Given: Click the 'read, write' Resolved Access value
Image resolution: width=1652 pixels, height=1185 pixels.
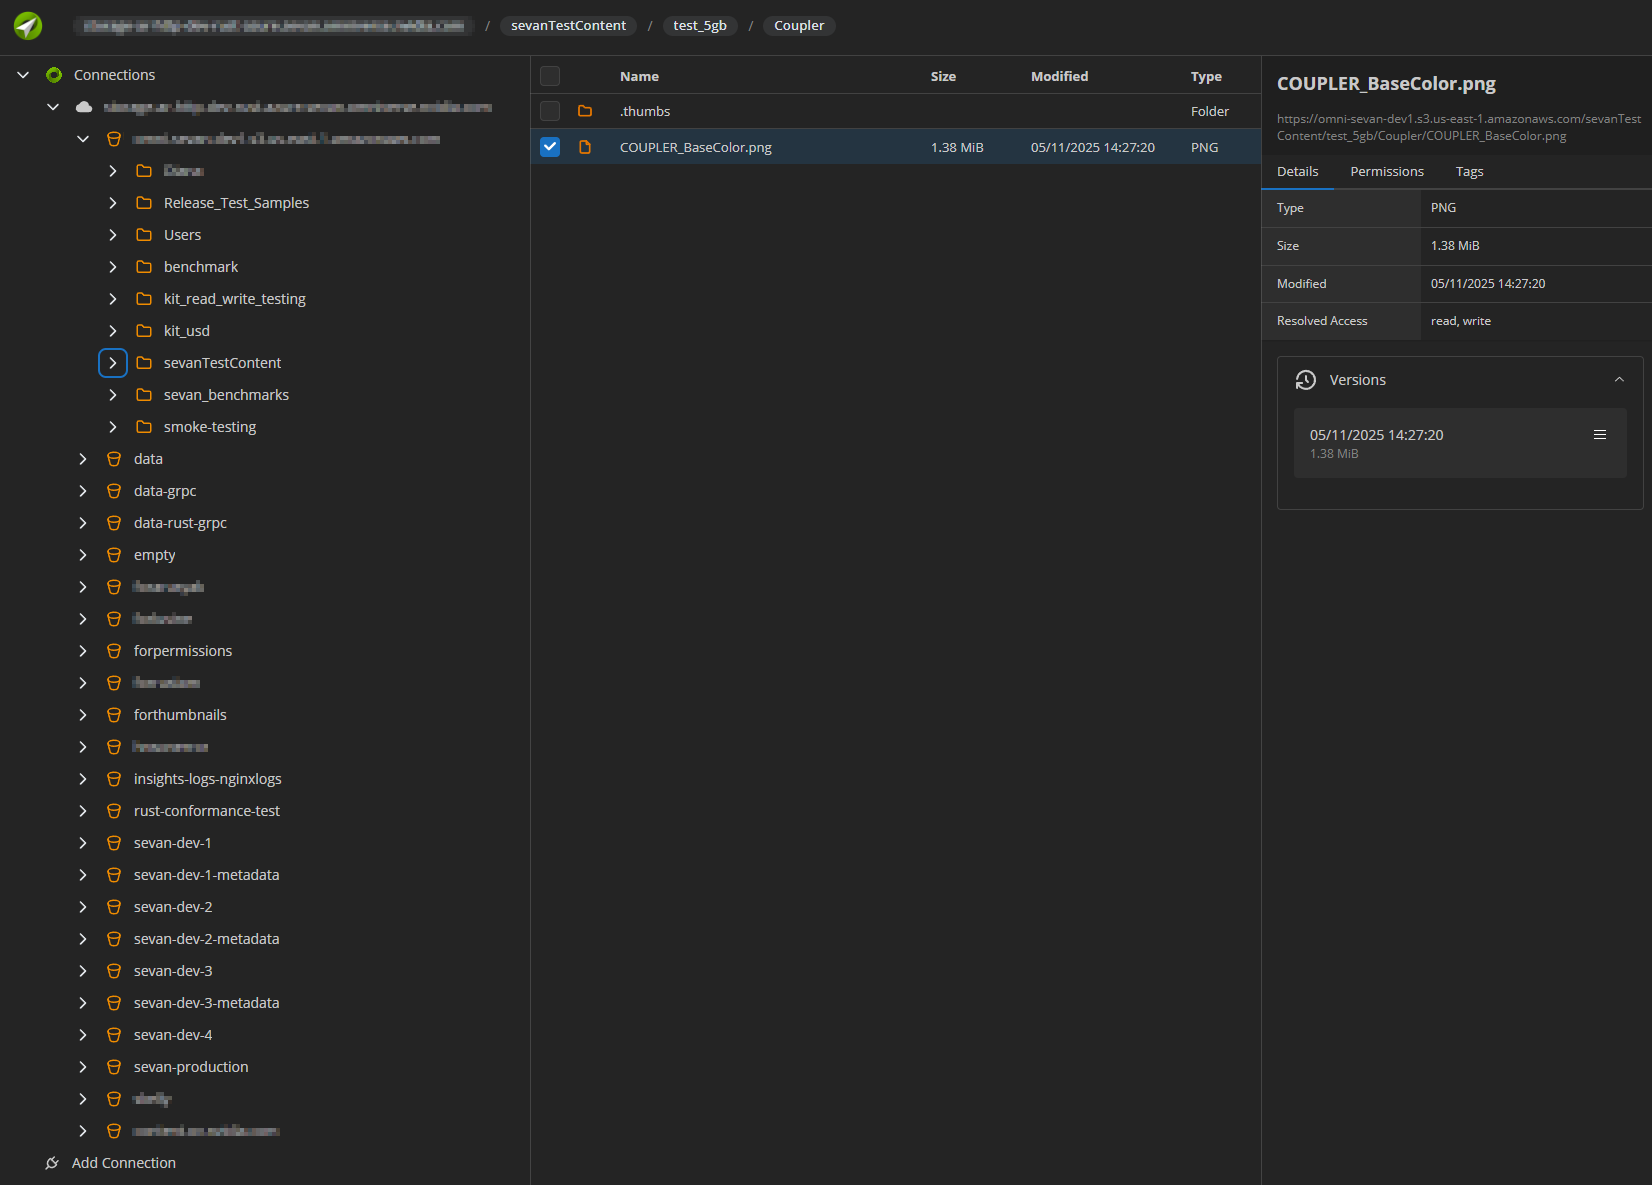Looking at the screenshot, I should [1460, 321].
